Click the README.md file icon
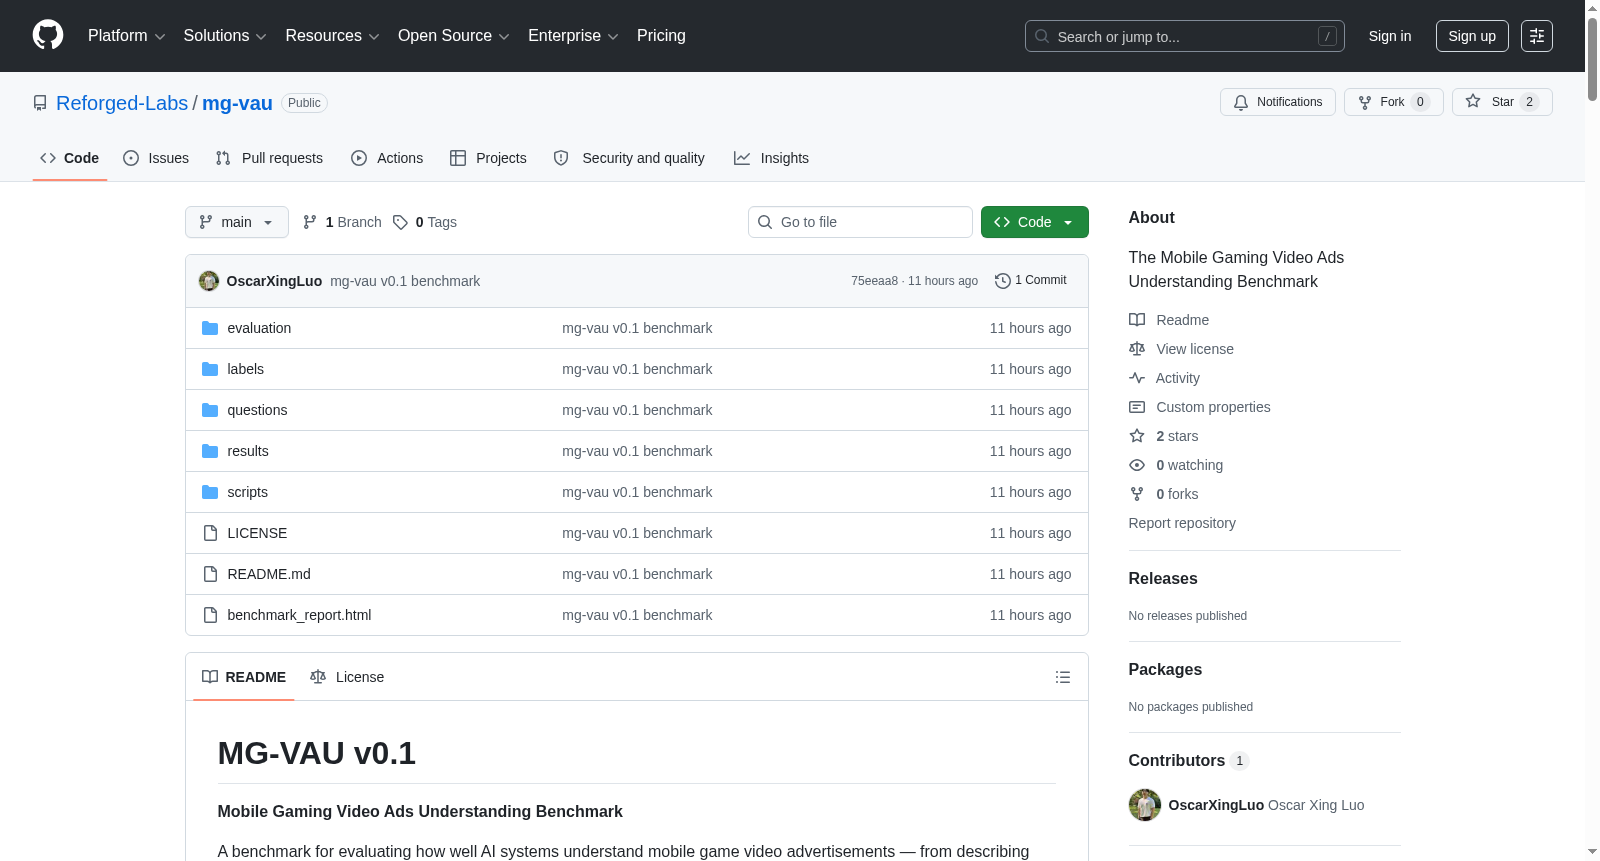This screenshot has width=1600, height=861. 210,574
